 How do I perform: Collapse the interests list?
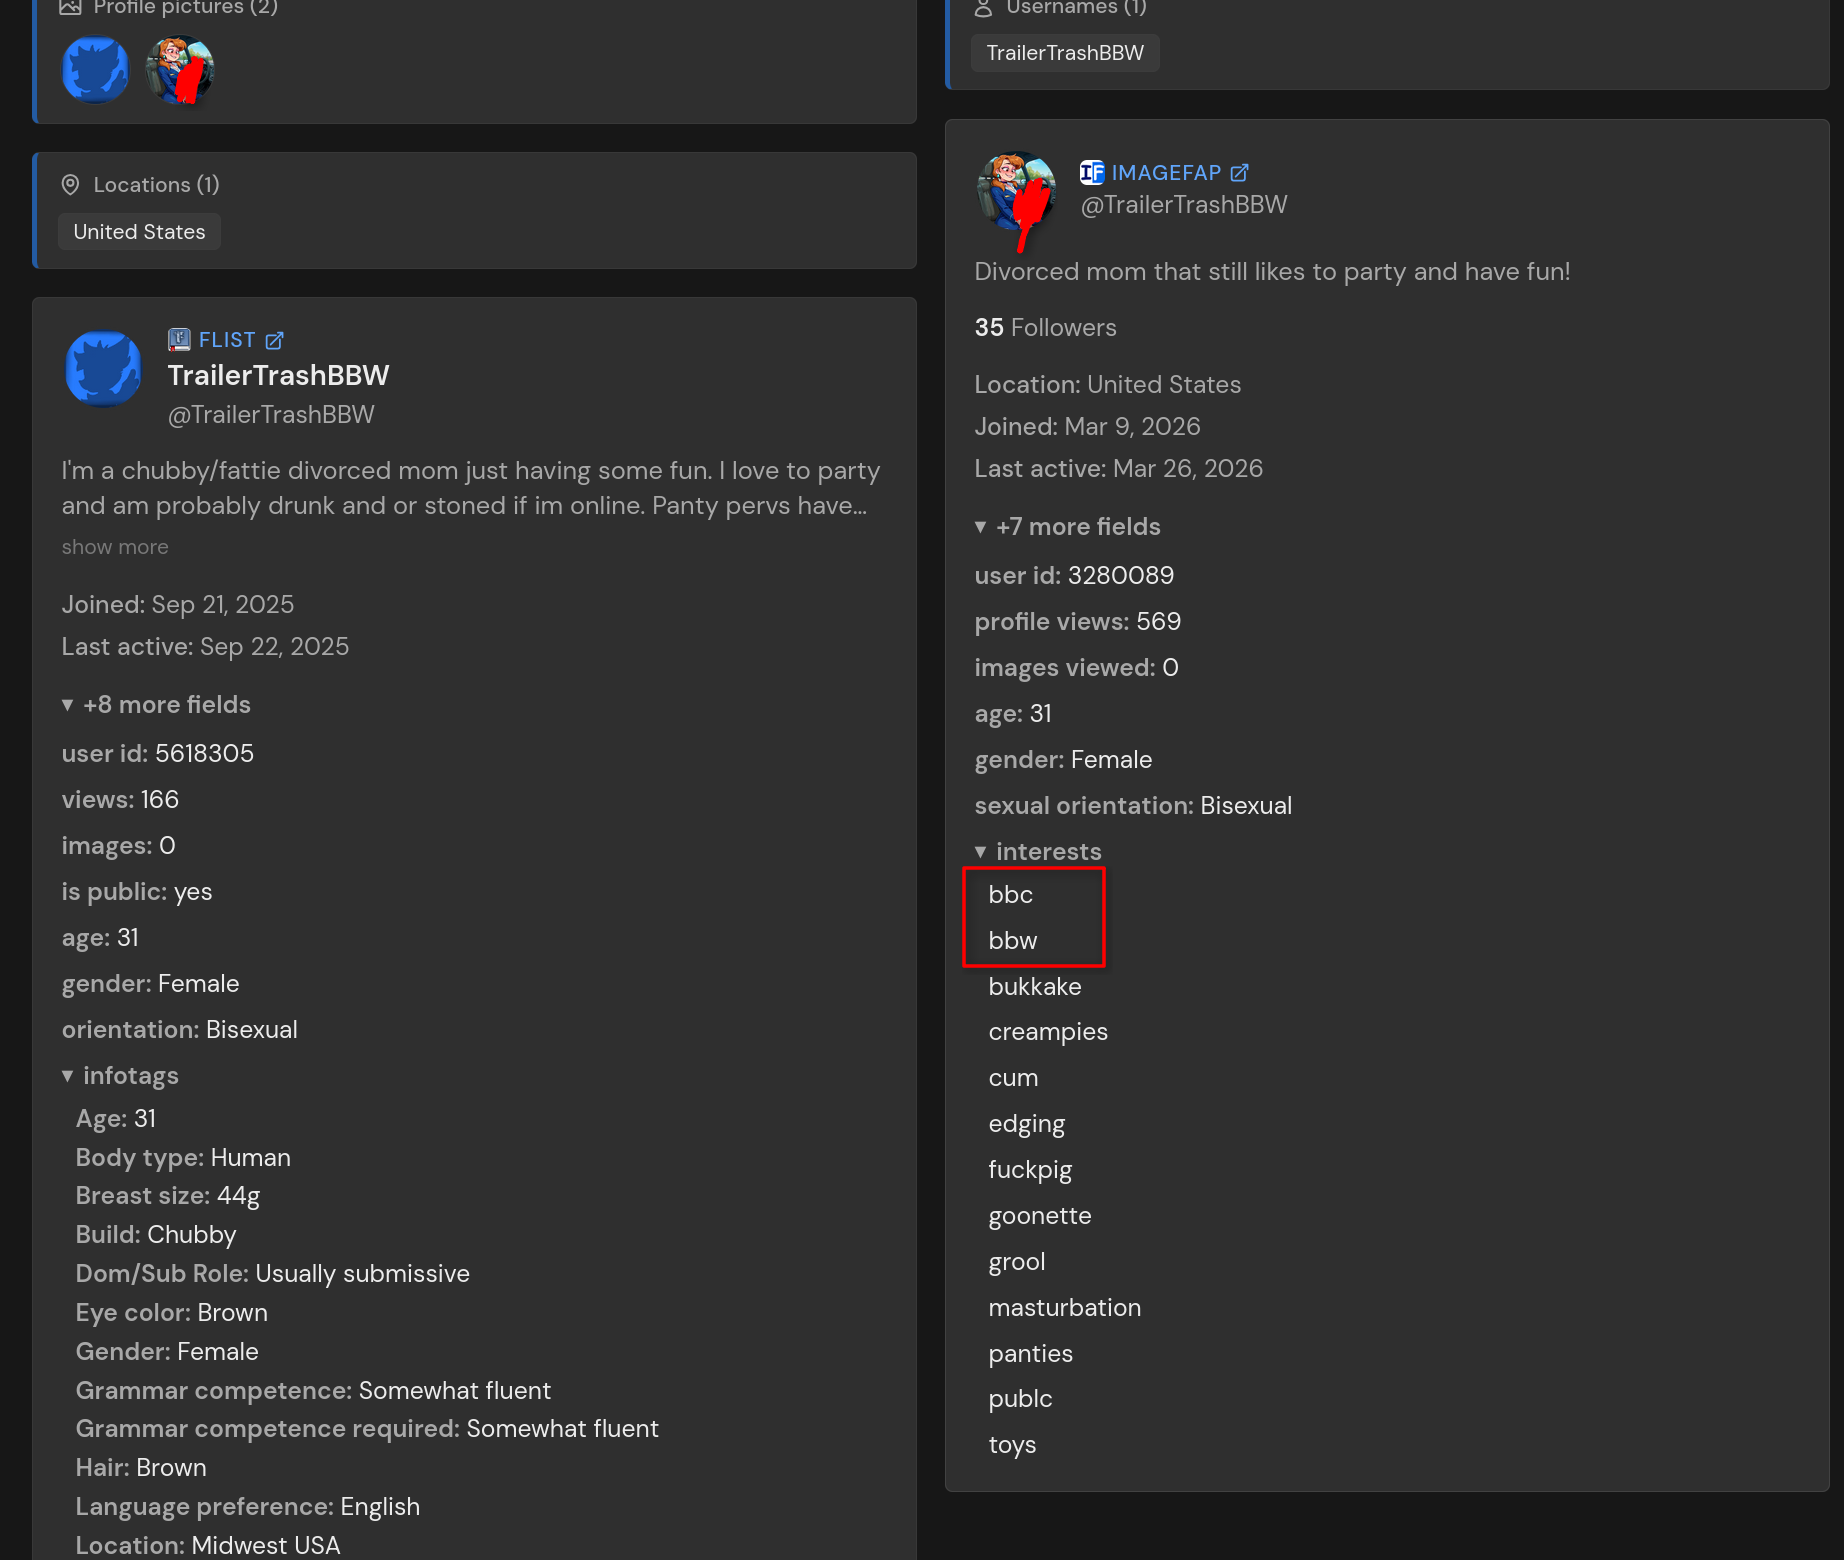point(1039,852)
